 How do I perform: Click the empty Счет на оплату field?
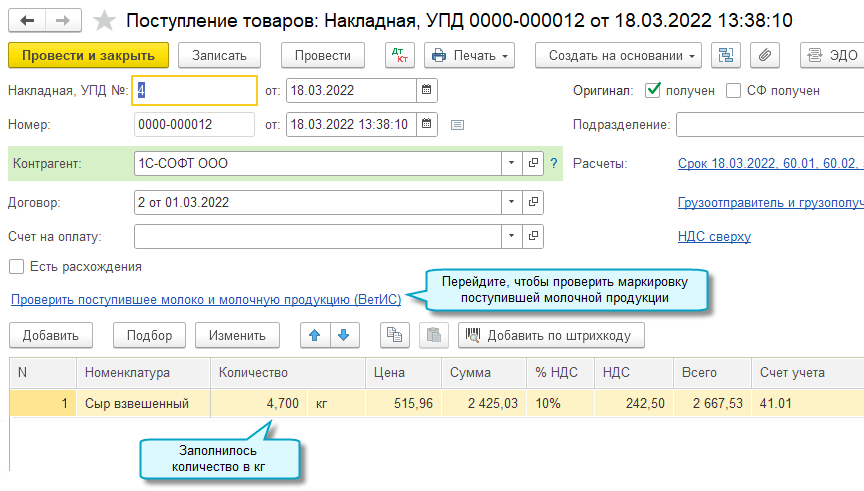(317, 236)
